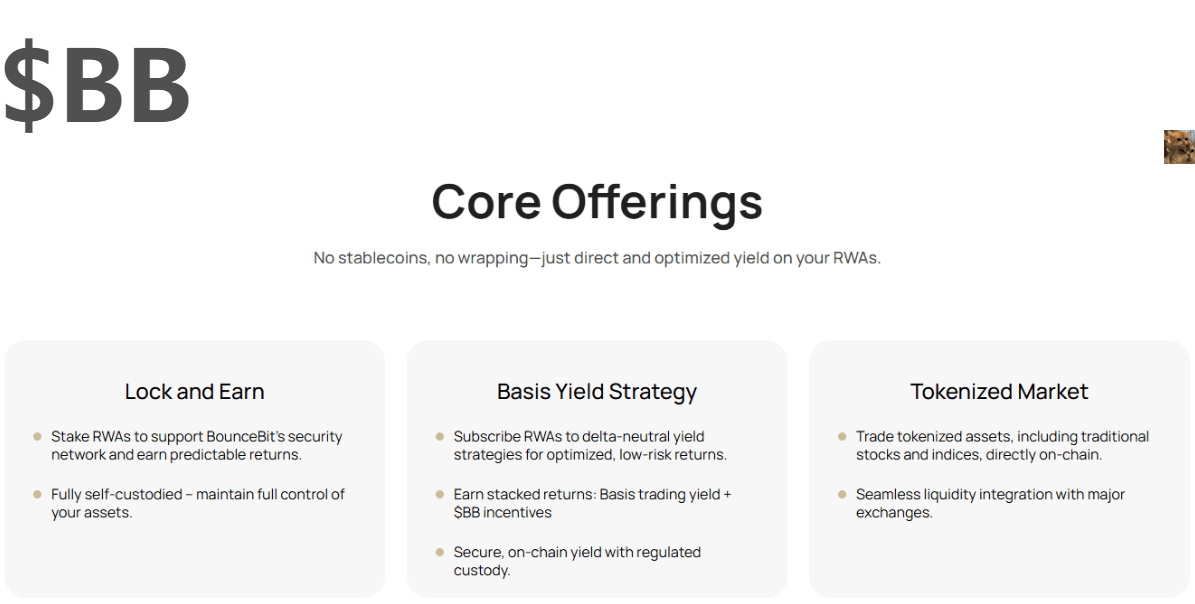The width and height of the screenshot is (1195, 604).
Task: Click bullet dot beside 'Subscribe RWAs to delta-neutral'
Action: pos(440,436)
